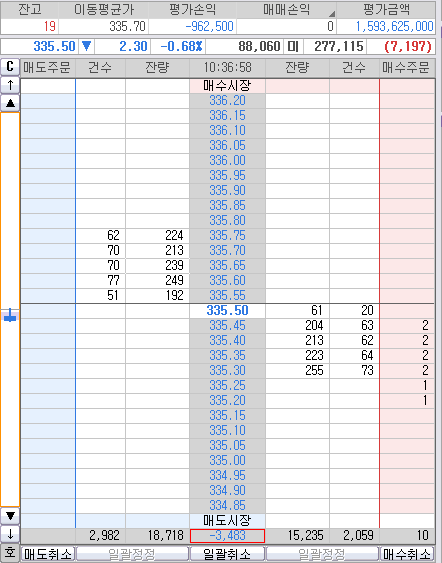Image resolution: width=442 pixels, height=563 pixels.
Task: Click the price 335.35 row
Action: click(227, 355)
